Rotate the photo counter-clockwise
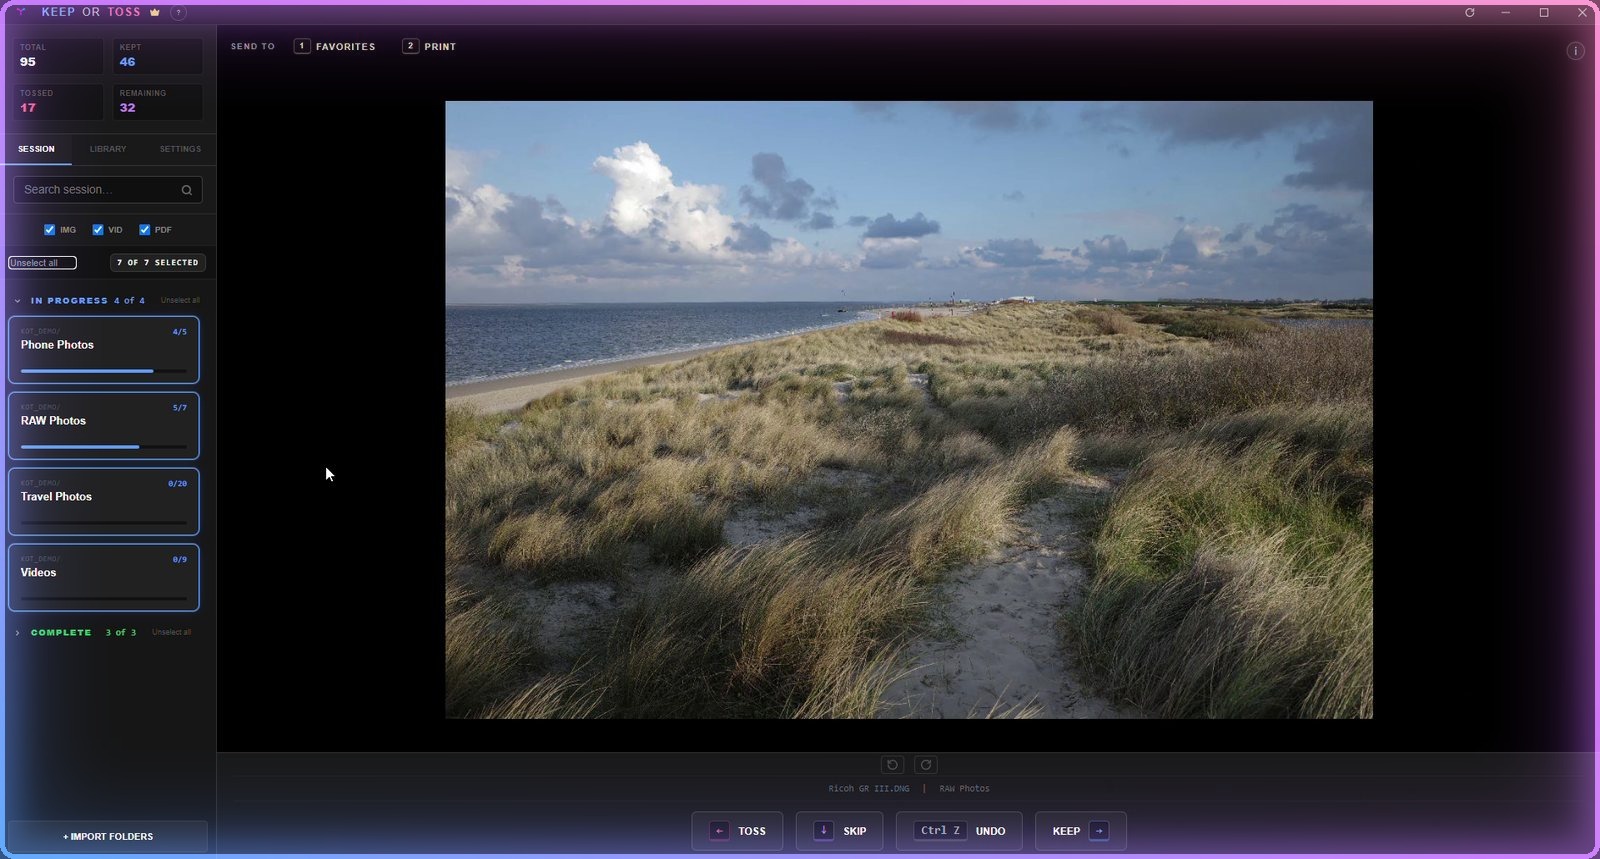The width and height of the screenshot is (1600, 859). point(893,765)
